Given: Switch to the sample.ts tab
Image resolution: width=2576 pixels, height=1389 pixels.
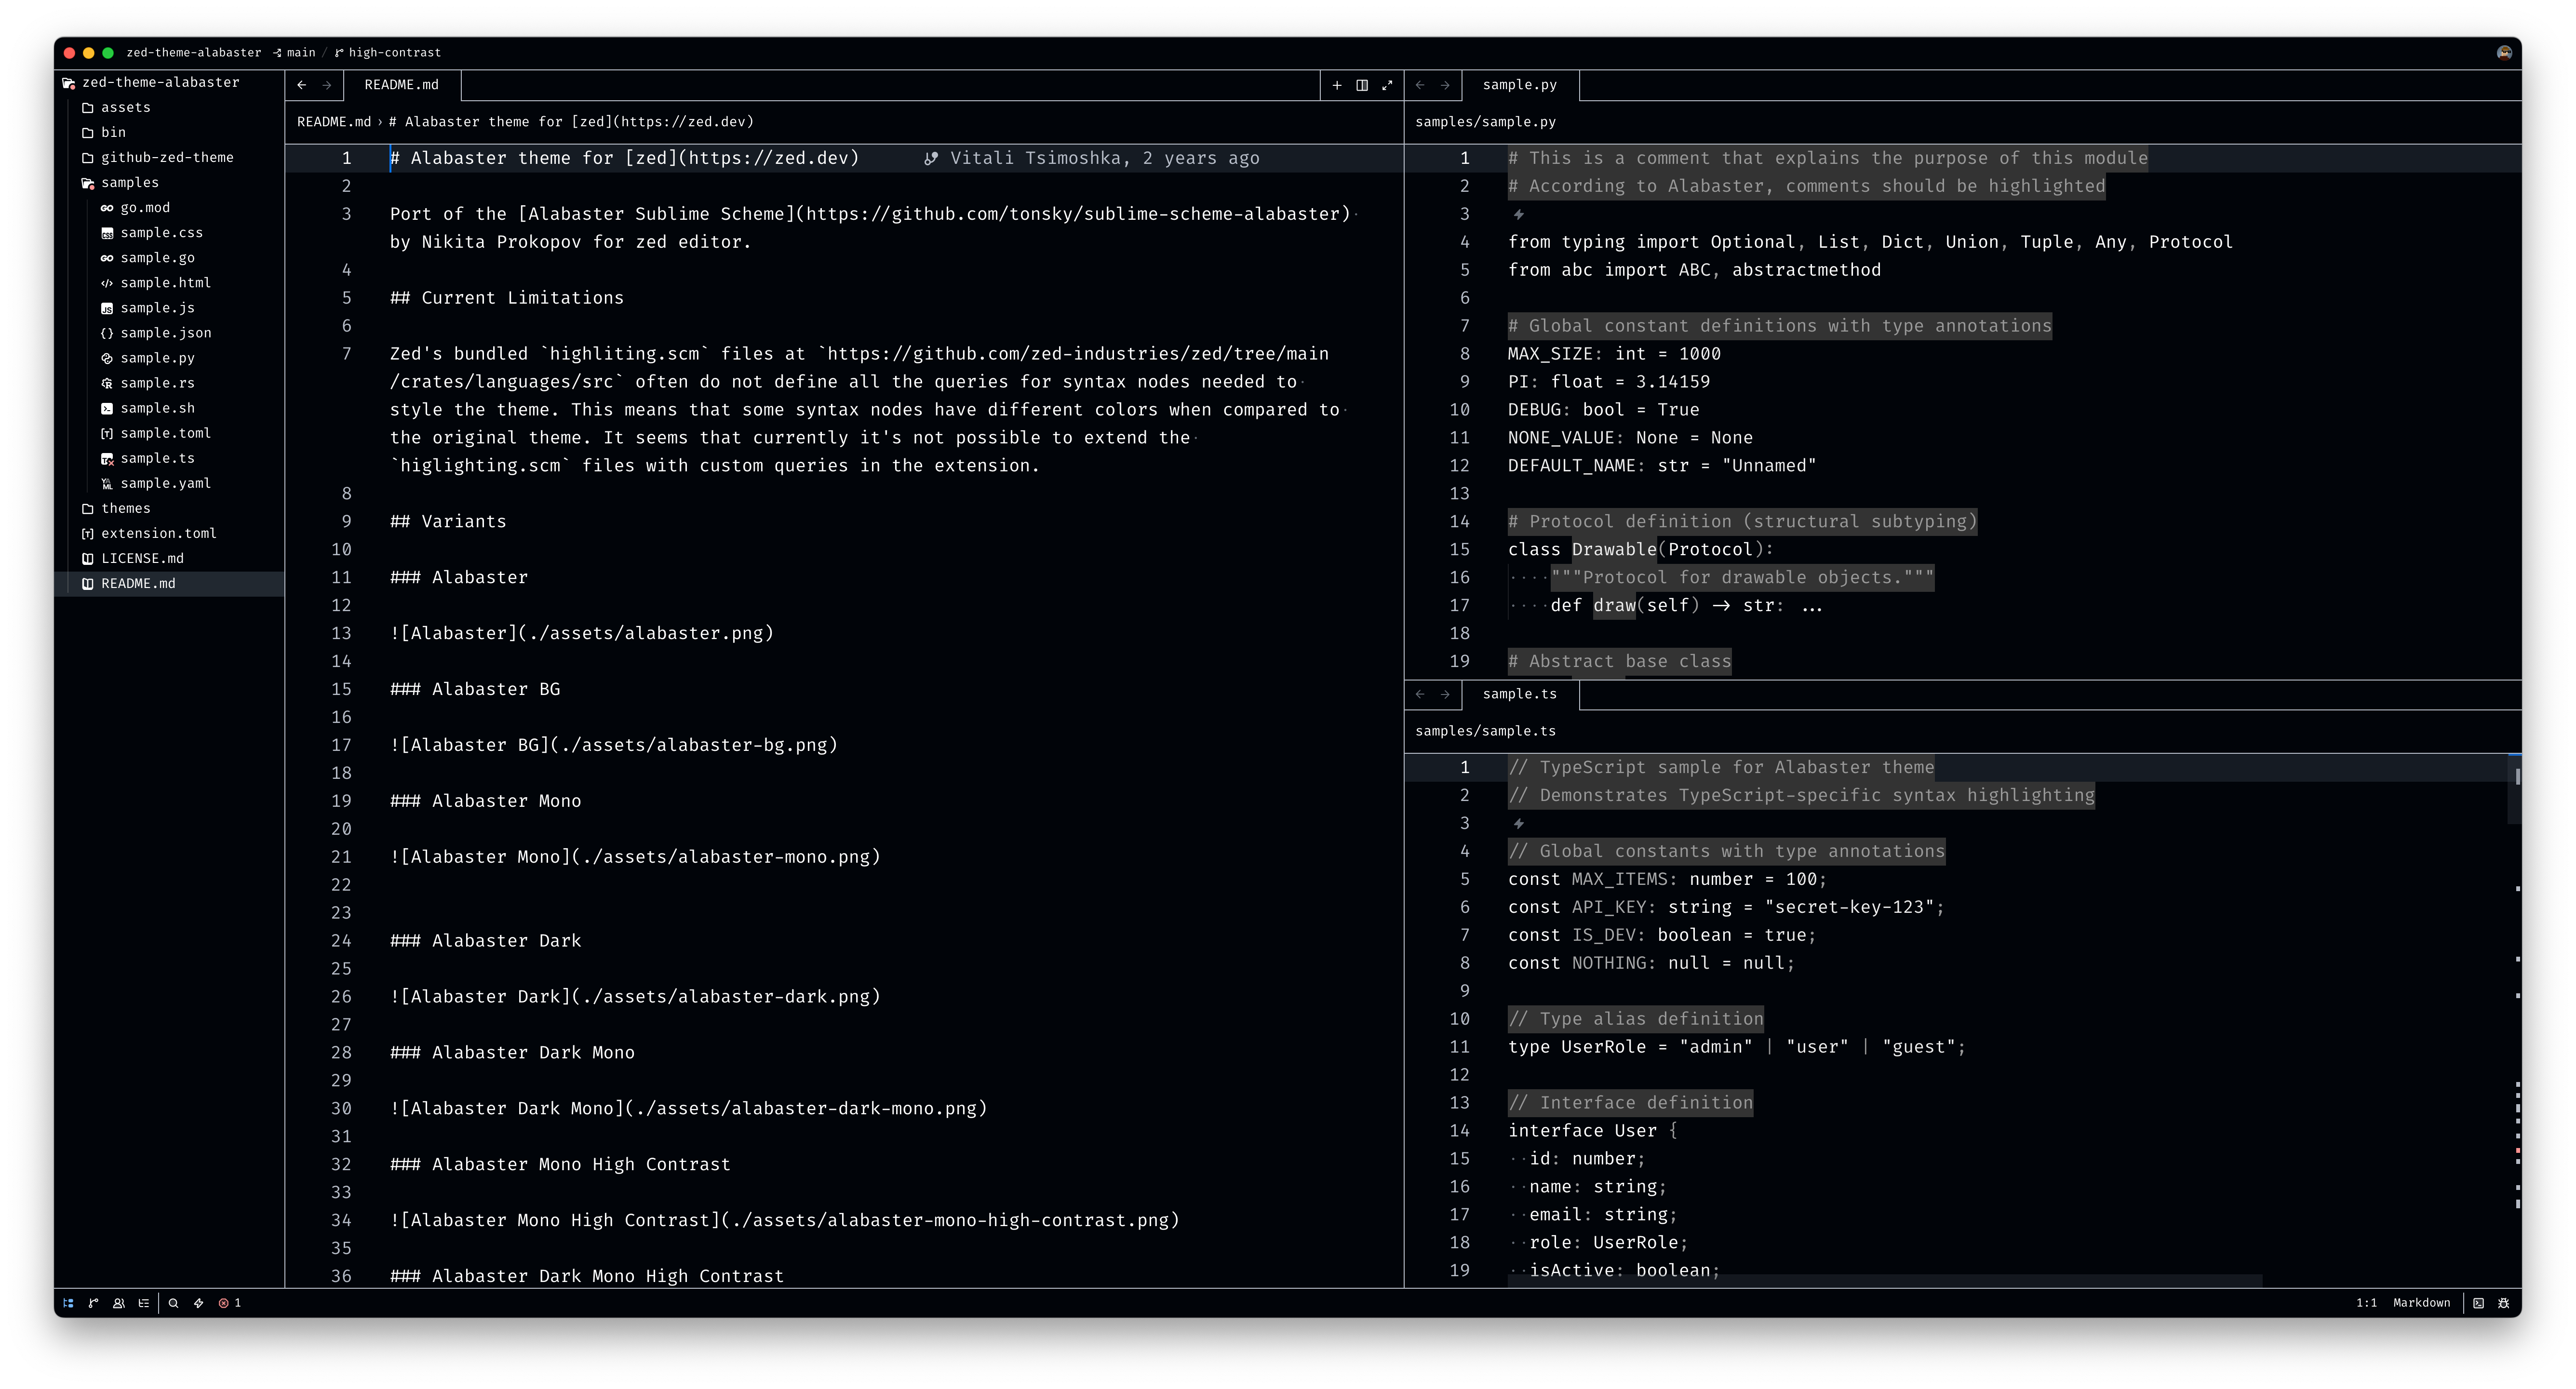Looking at the screenshot, I should [x=1519, y=694].
